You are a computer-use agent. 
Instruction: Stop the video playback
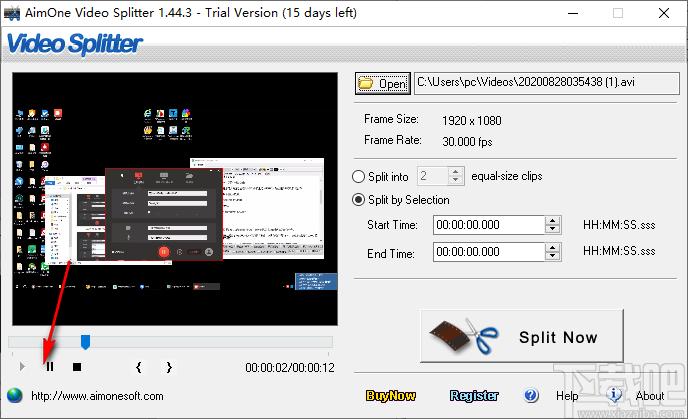point(77,367)
